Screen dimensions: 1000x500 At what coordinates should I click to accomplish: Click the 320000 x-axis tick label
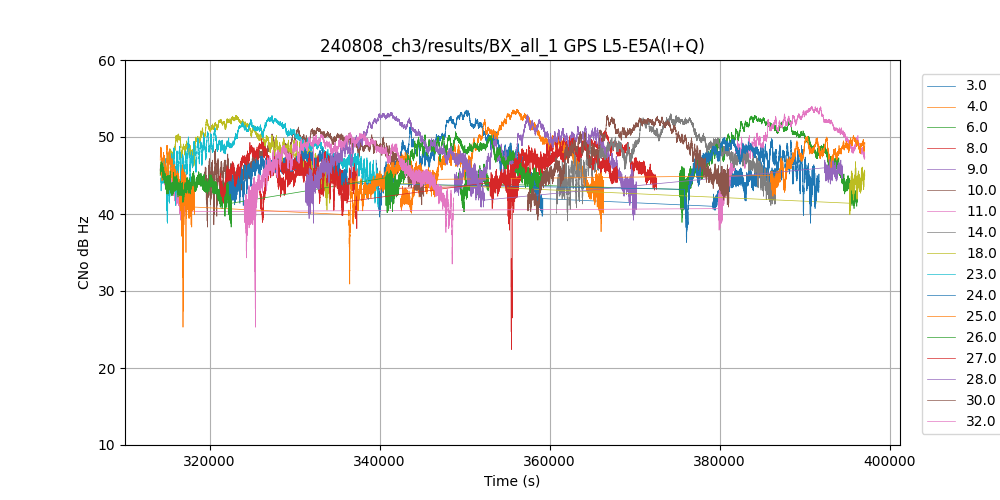pos(210,462)
